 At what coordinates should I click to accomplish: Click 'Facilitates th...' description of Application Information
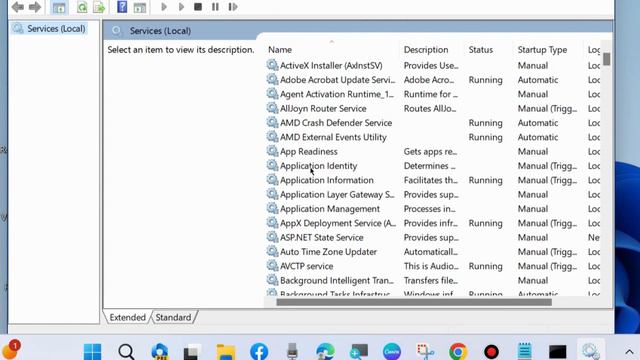pos(430,180)
